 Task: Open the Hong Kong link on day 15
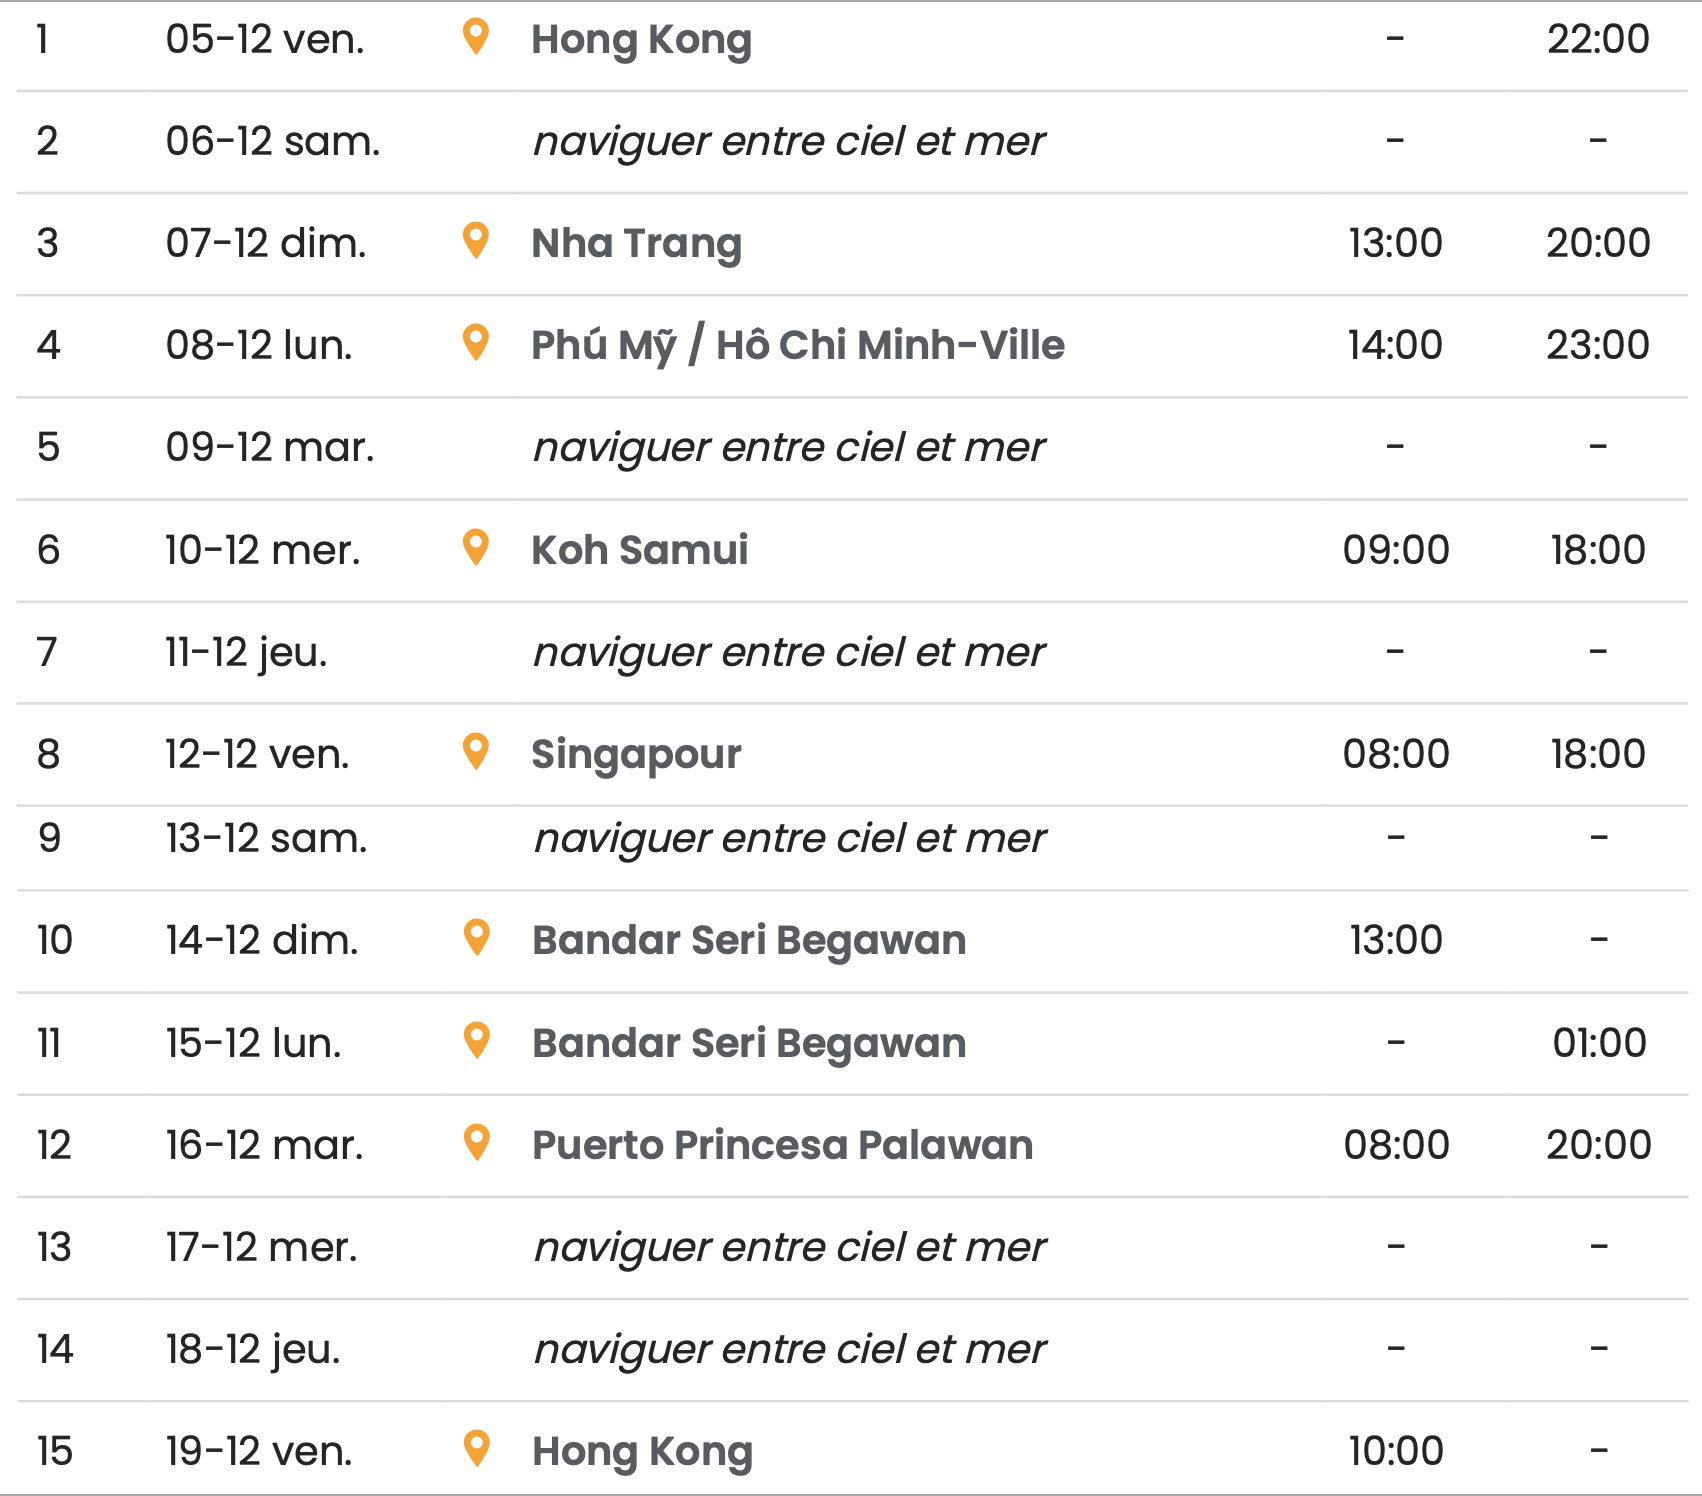(642, 1451)
